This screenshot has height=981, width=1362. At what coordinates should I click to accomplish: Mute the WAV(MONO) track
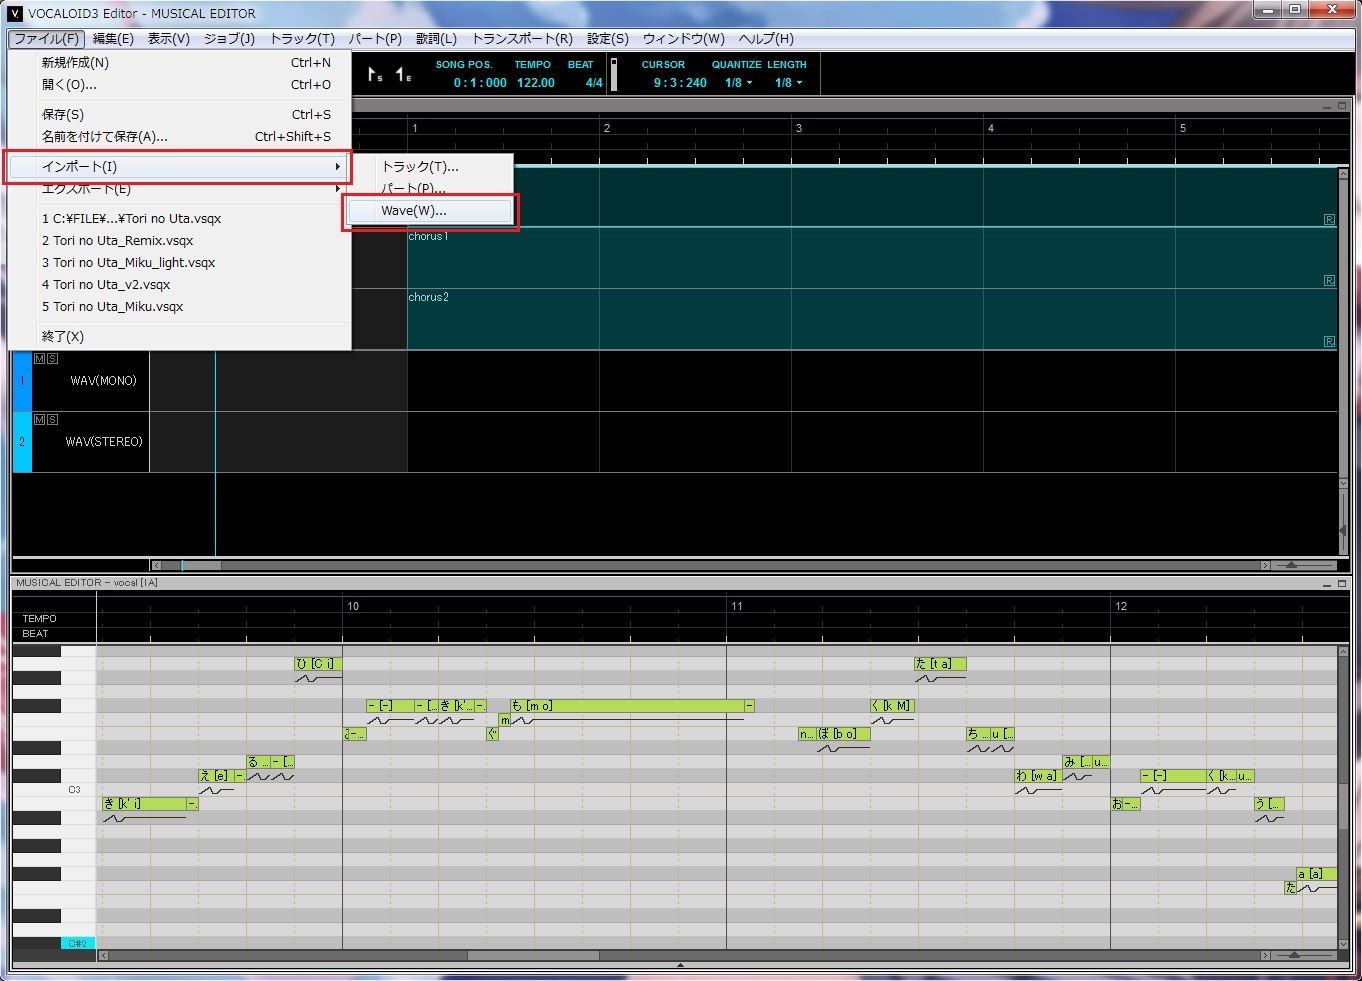[40, 358]
